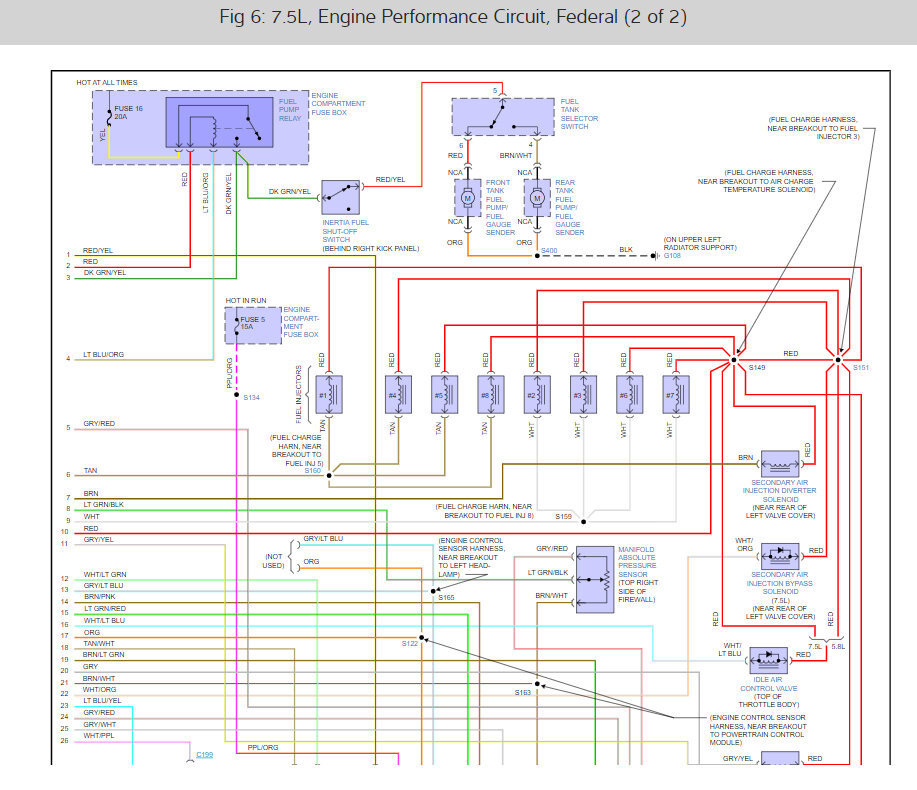Viewport: 917px width, 790px height.
Task: Click the S134 splice dot
Action: pos(236,395)
